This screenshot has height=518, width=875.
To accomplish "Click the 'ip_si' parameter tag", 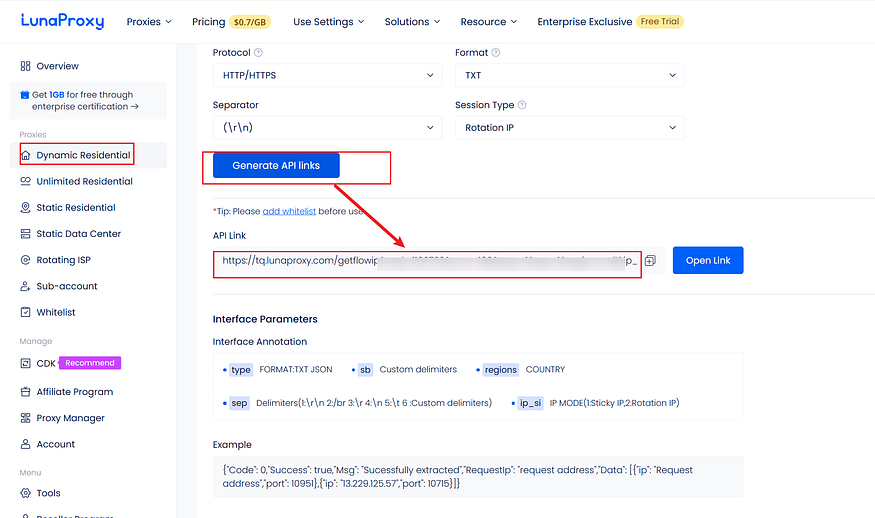I will [530, 403].
